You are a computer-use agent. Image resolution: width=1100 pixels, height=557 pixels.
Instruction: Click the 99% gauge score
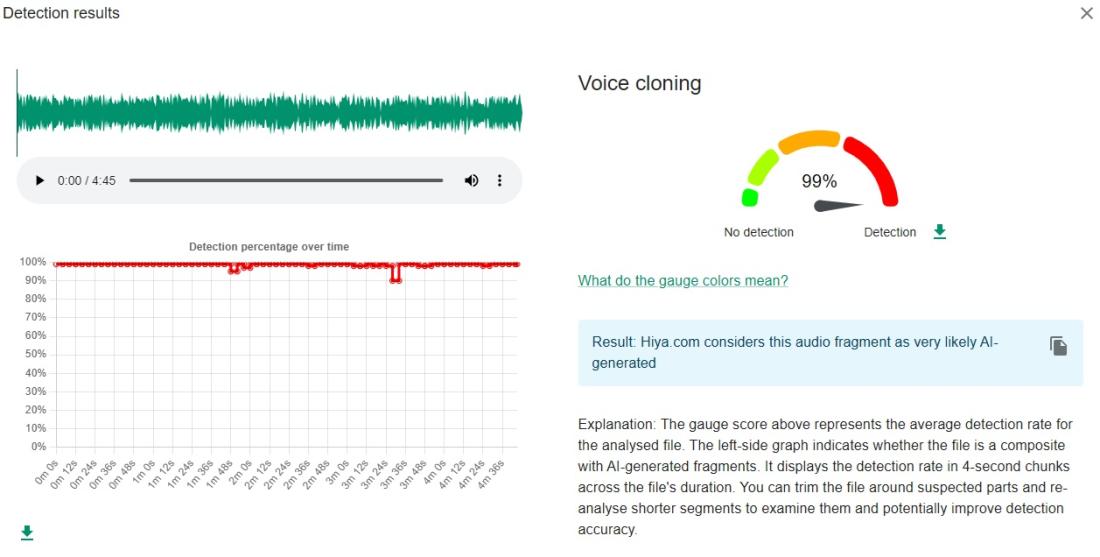pos(819,181)
